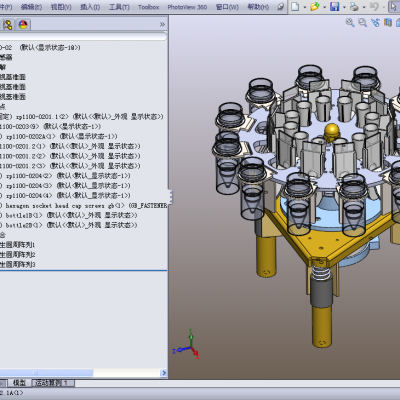Select the 1100-0201.2<2> component
Image resolution: width=400 pixels, height=400 pixels.
(70, 156)
